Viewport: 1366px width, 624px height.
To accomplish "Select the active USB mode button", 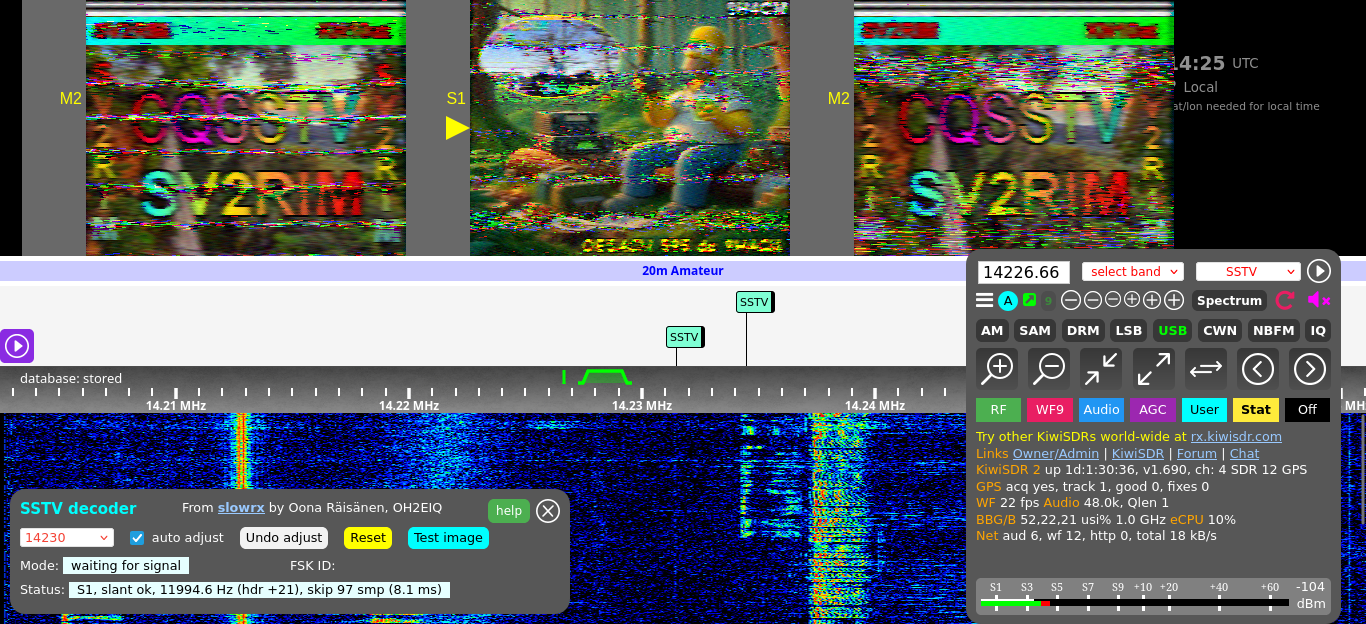I will (1173, 330).
